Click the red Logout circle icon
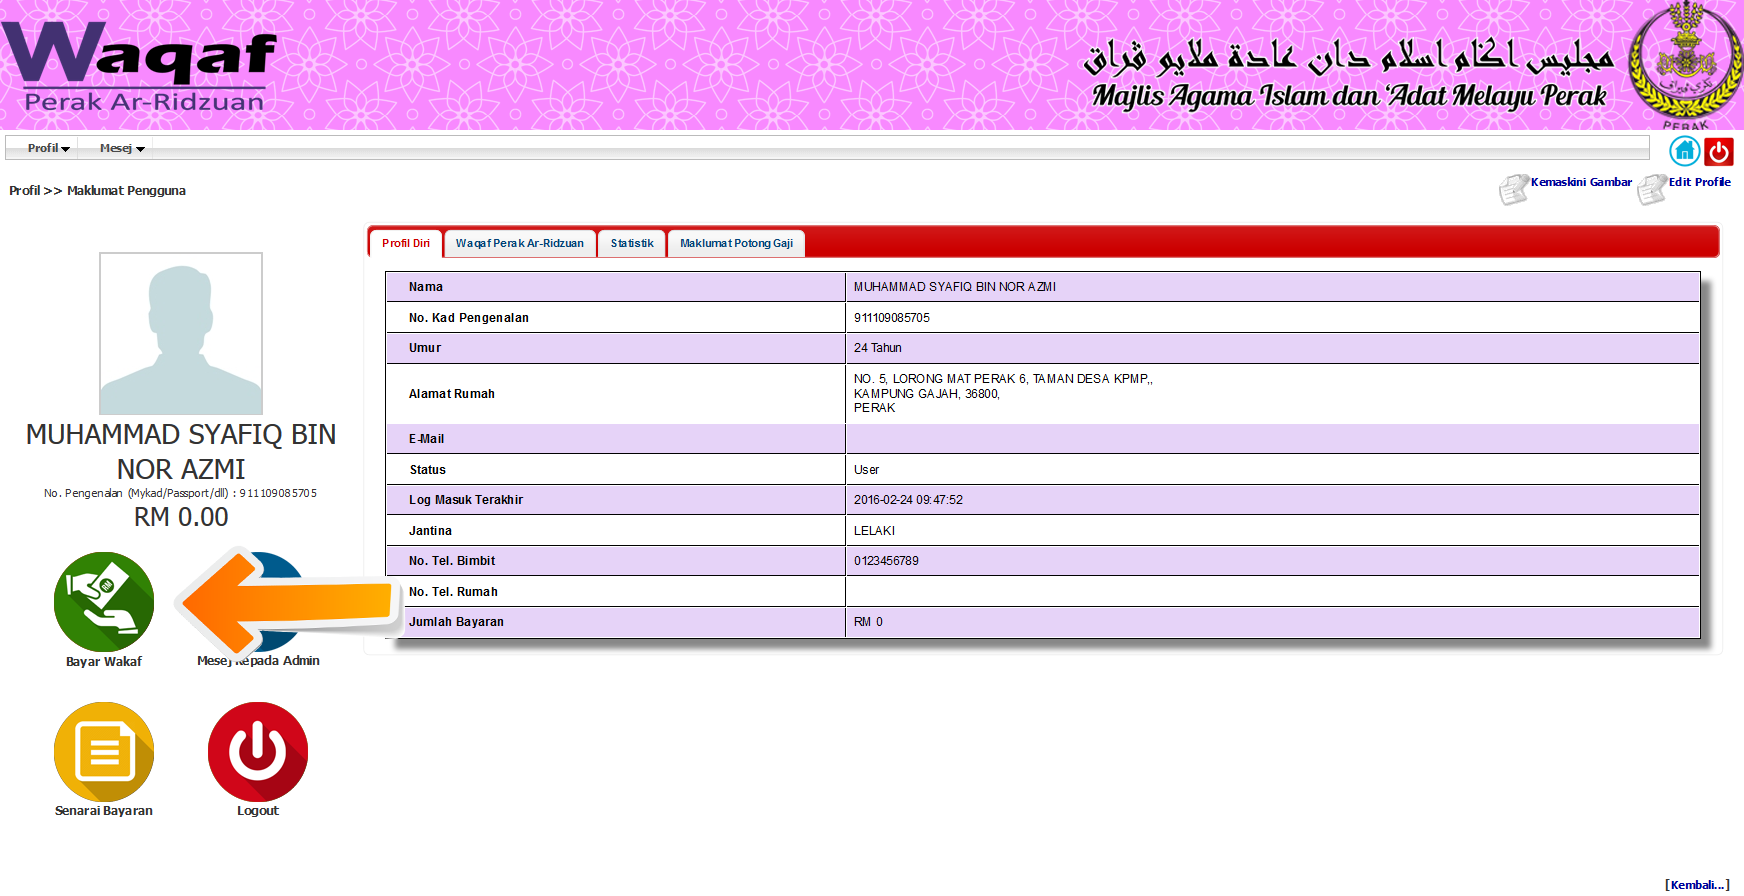Screen dimensions: 1744x896 pos(258,752)
